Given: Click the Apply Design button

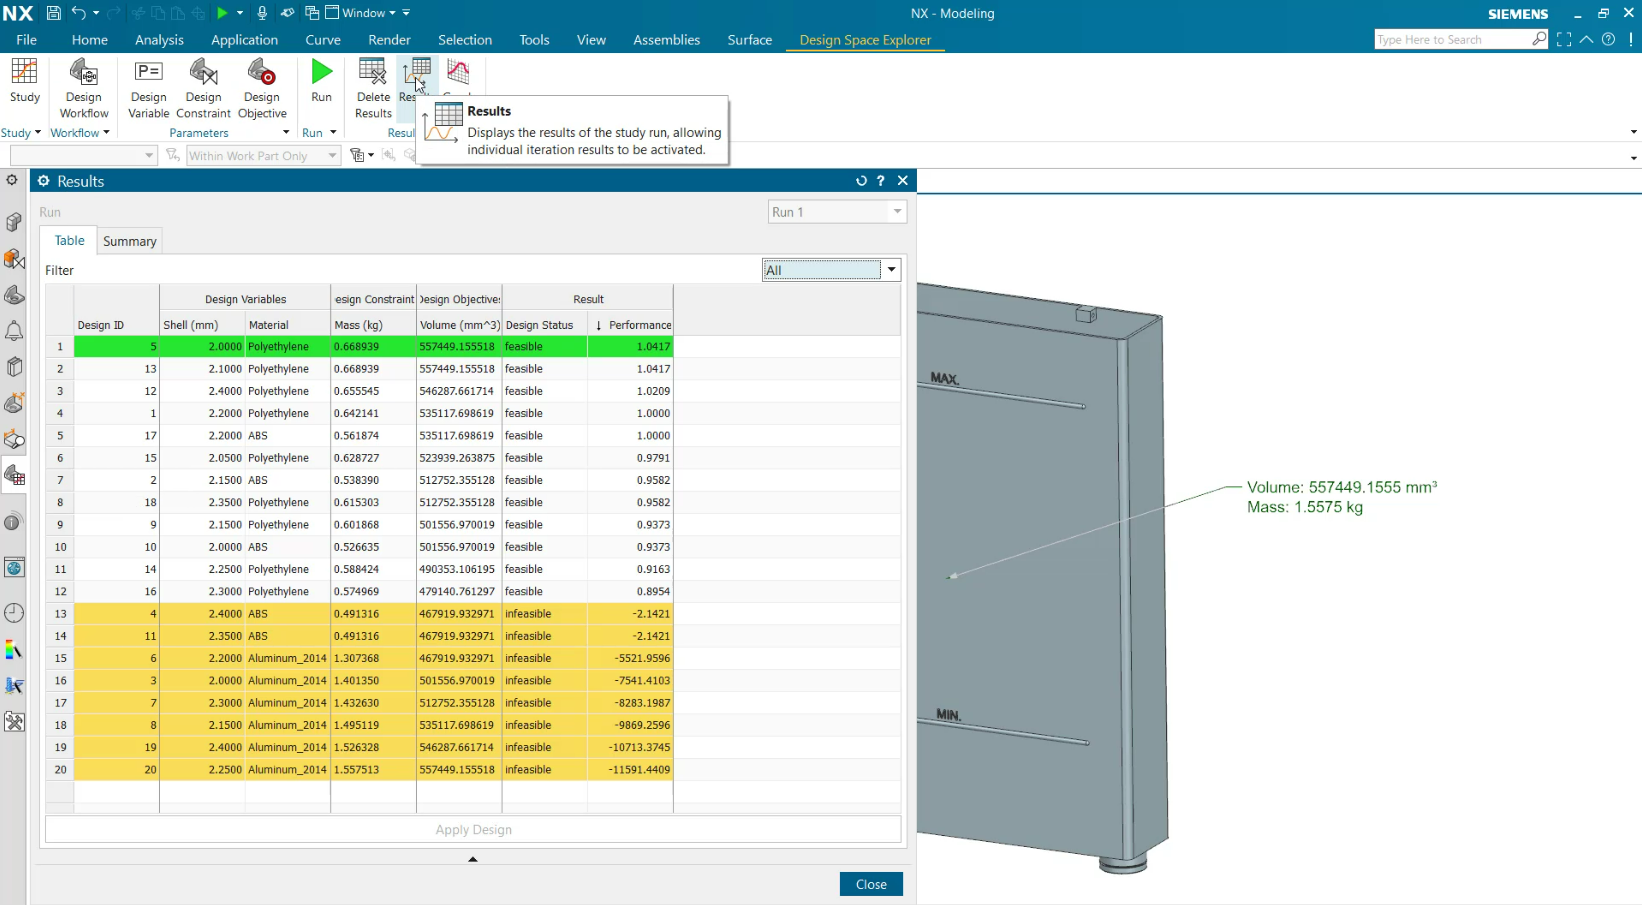Looking at the screenshot, I should click(x=473, y=830).
